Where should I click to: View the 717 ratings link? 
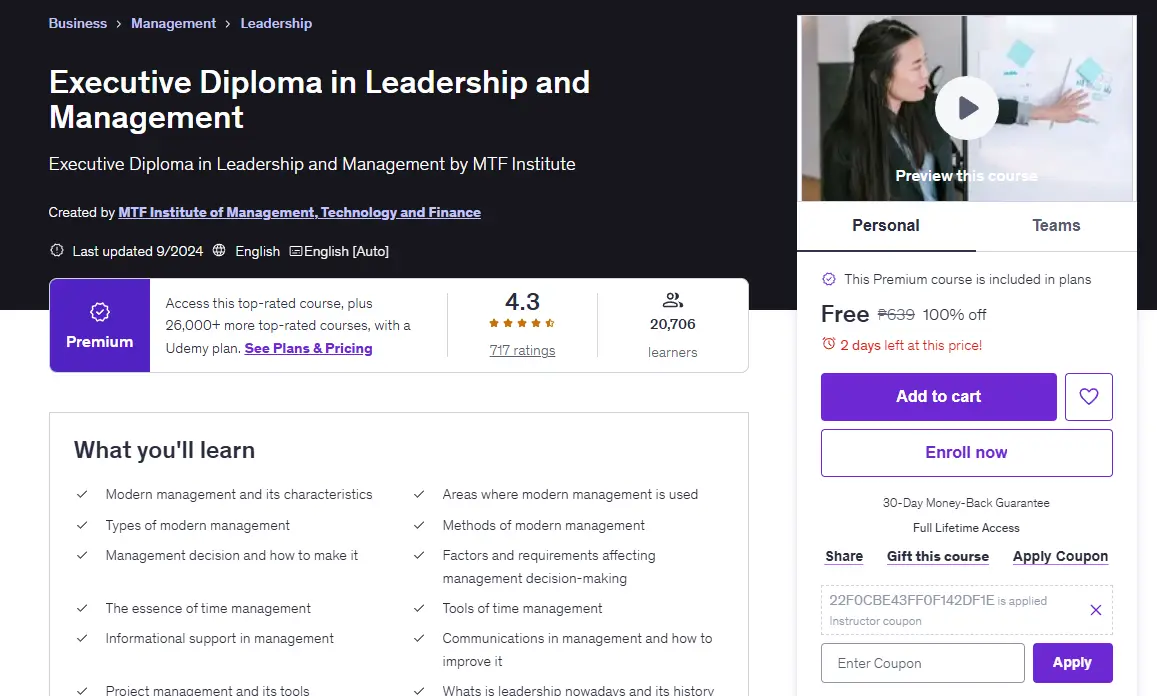click(x=522, y=351)
